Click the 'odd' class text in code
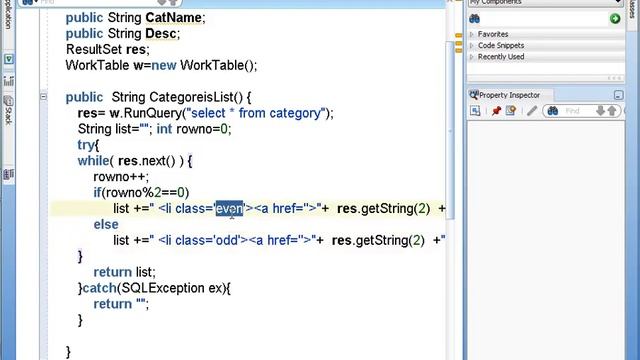Viewport: 640px width, 360px height. pos(226,240)
